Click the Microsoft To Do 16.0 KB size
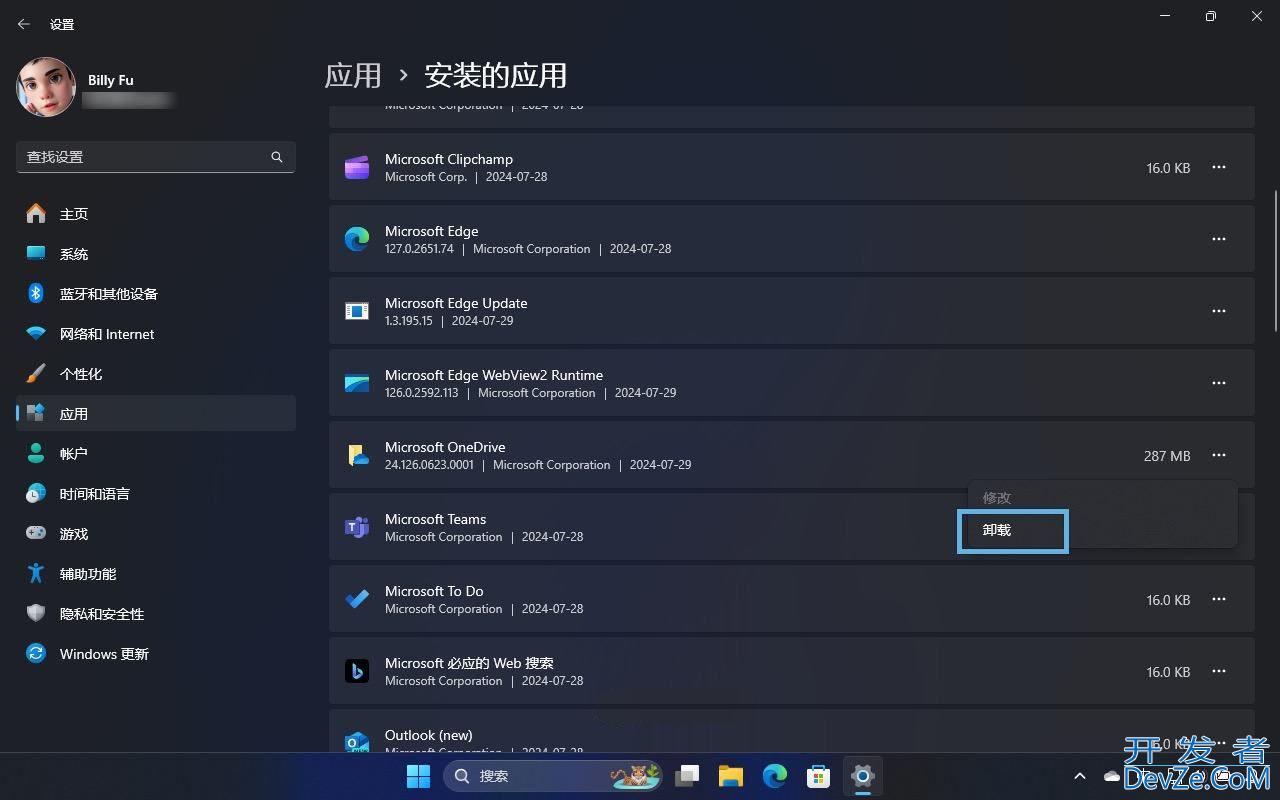The height and width of the screenshot is (800, 1280). (1168, 600)
